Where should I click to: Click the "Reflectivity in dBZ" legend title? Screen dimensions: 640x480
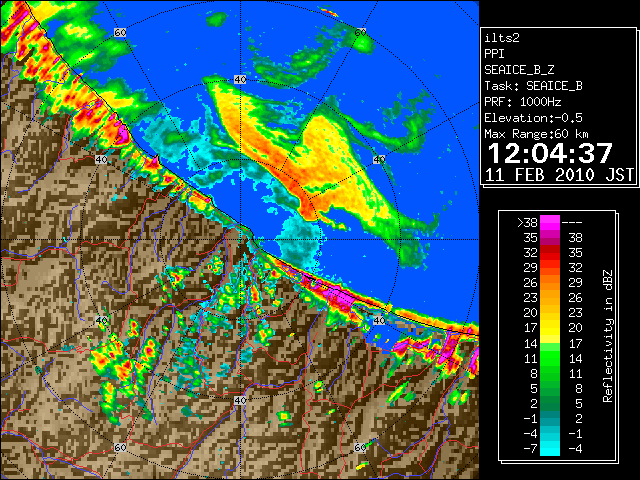(608, 336)
